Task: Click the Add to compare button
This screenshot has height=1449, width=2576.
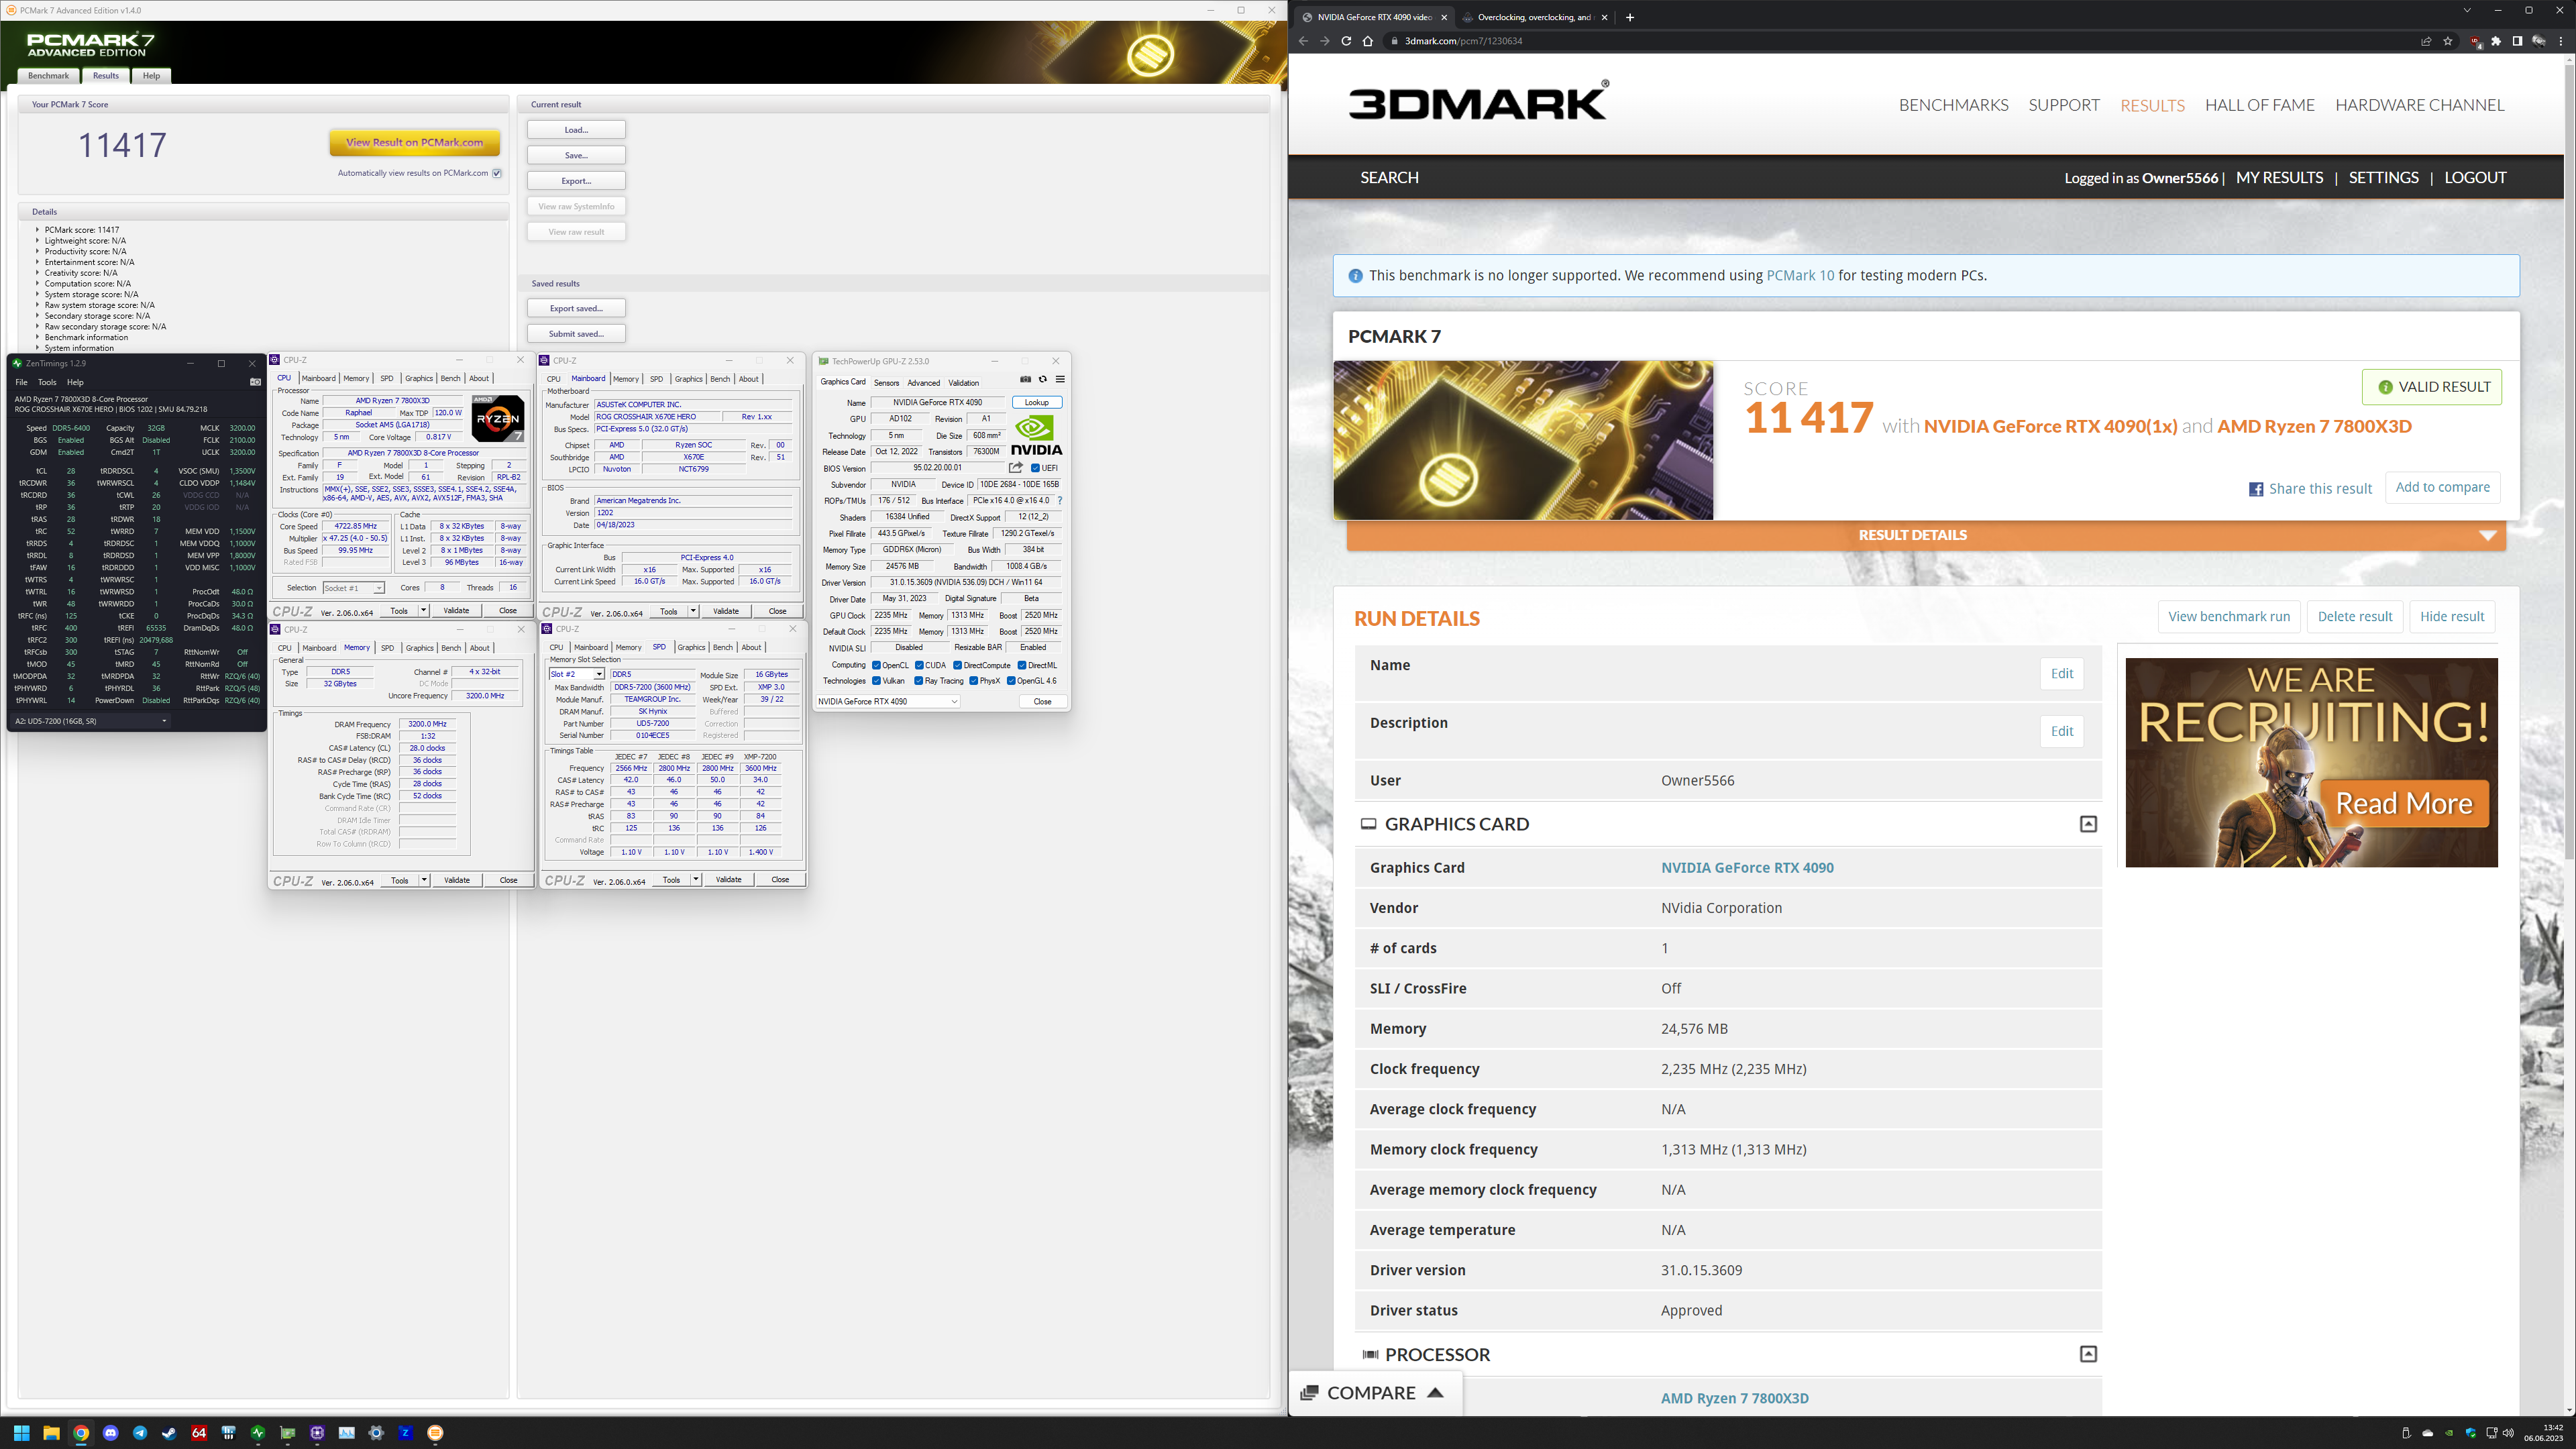Action: tap(2442, 487)
